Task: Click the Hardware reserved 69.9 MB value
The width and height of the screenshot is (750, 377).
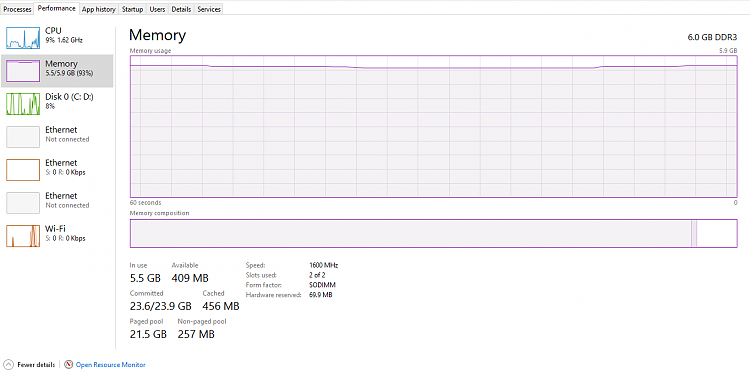Action: [320, 295]
